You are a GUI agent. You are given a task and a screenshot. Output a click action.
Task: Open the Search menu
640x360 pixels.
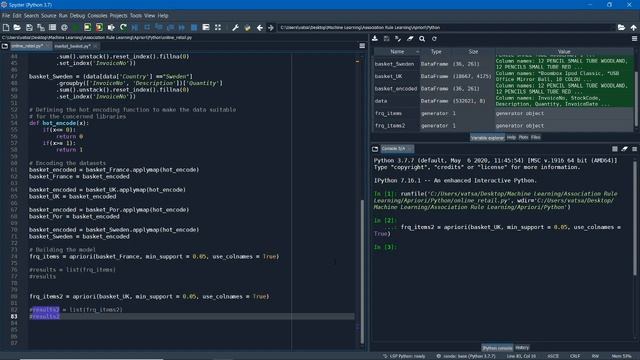point(31,16)
